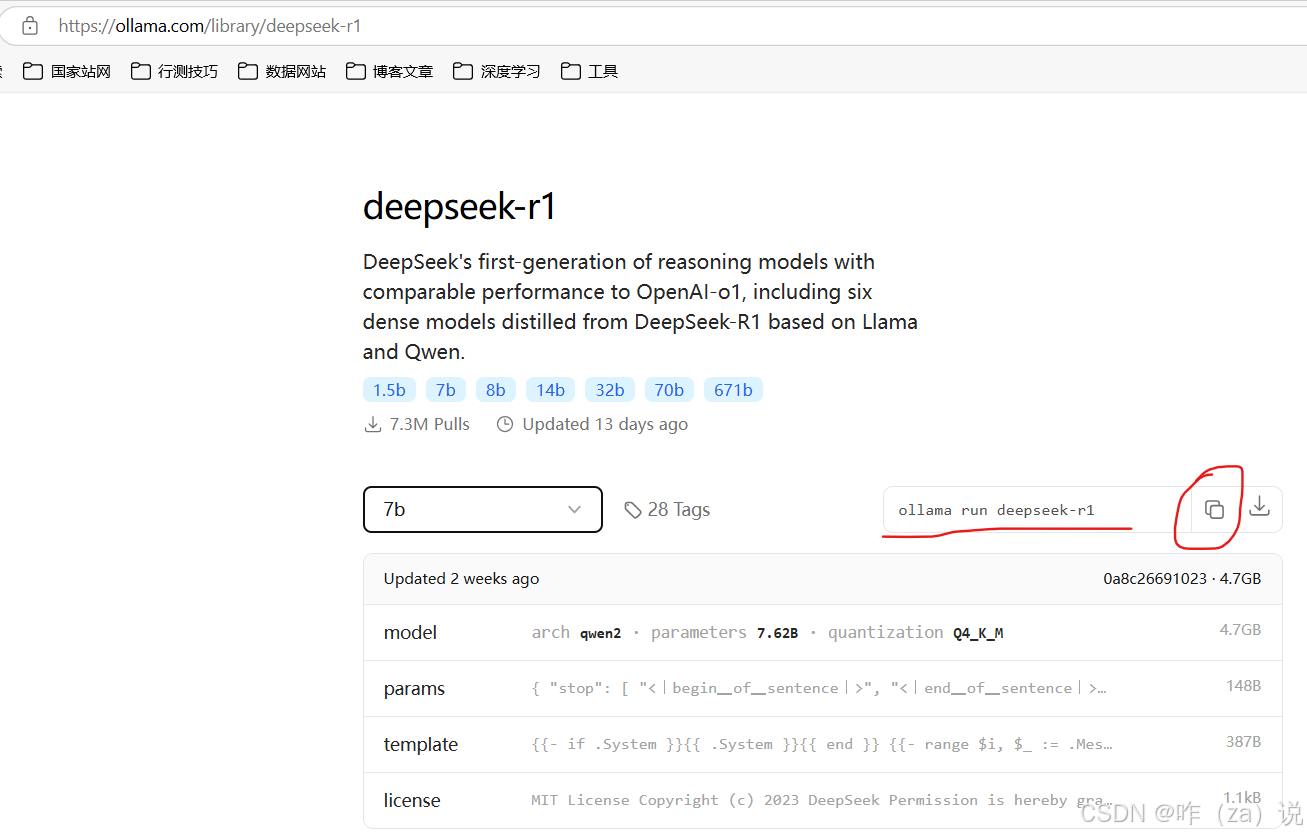
Task: Open the 博客文章 bookmark folder
Action: (389, 71)
